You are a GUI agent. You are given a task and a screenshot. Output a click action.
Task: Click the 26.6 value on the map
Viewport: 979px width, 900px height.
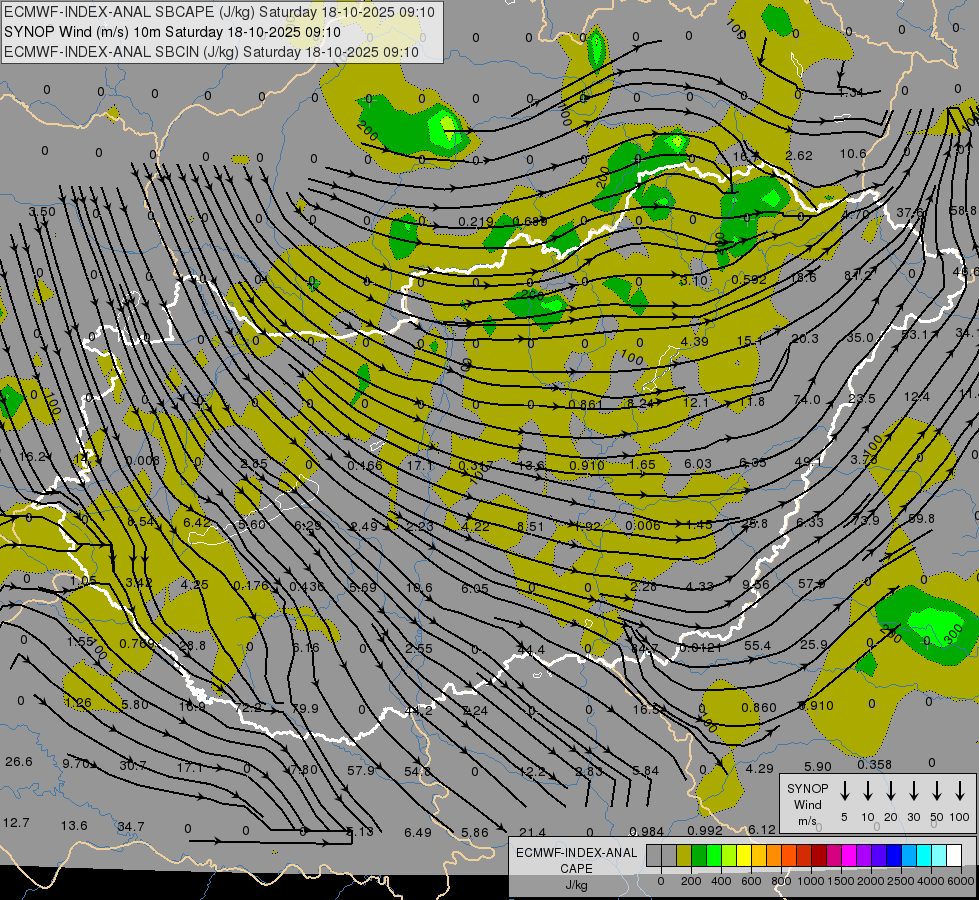pyautogui.click(x=18, y=761)
